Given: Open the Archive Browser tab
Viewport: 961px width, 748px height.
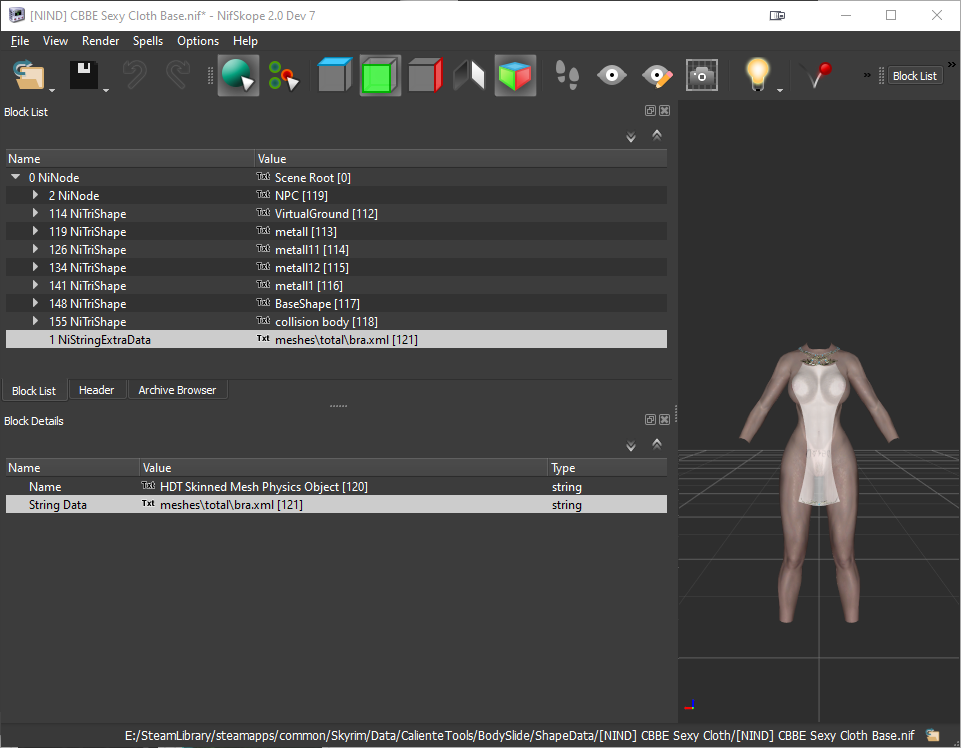Looking at the screenshot, I should 177,390.
